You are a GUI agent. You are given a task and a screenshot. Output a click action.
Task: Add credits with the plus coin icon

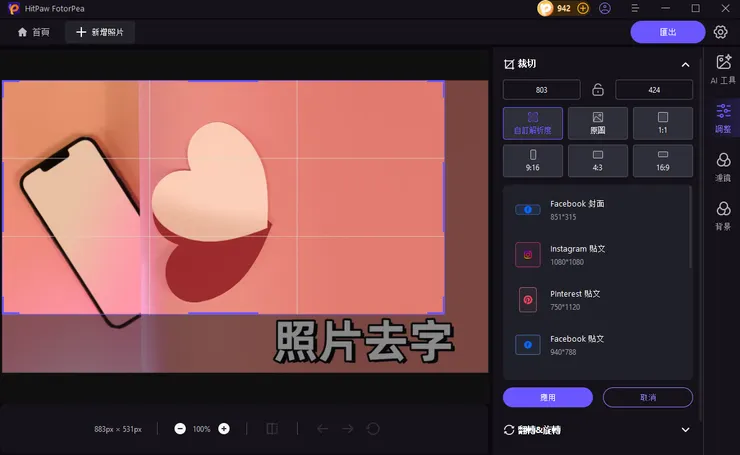(583, 8)
